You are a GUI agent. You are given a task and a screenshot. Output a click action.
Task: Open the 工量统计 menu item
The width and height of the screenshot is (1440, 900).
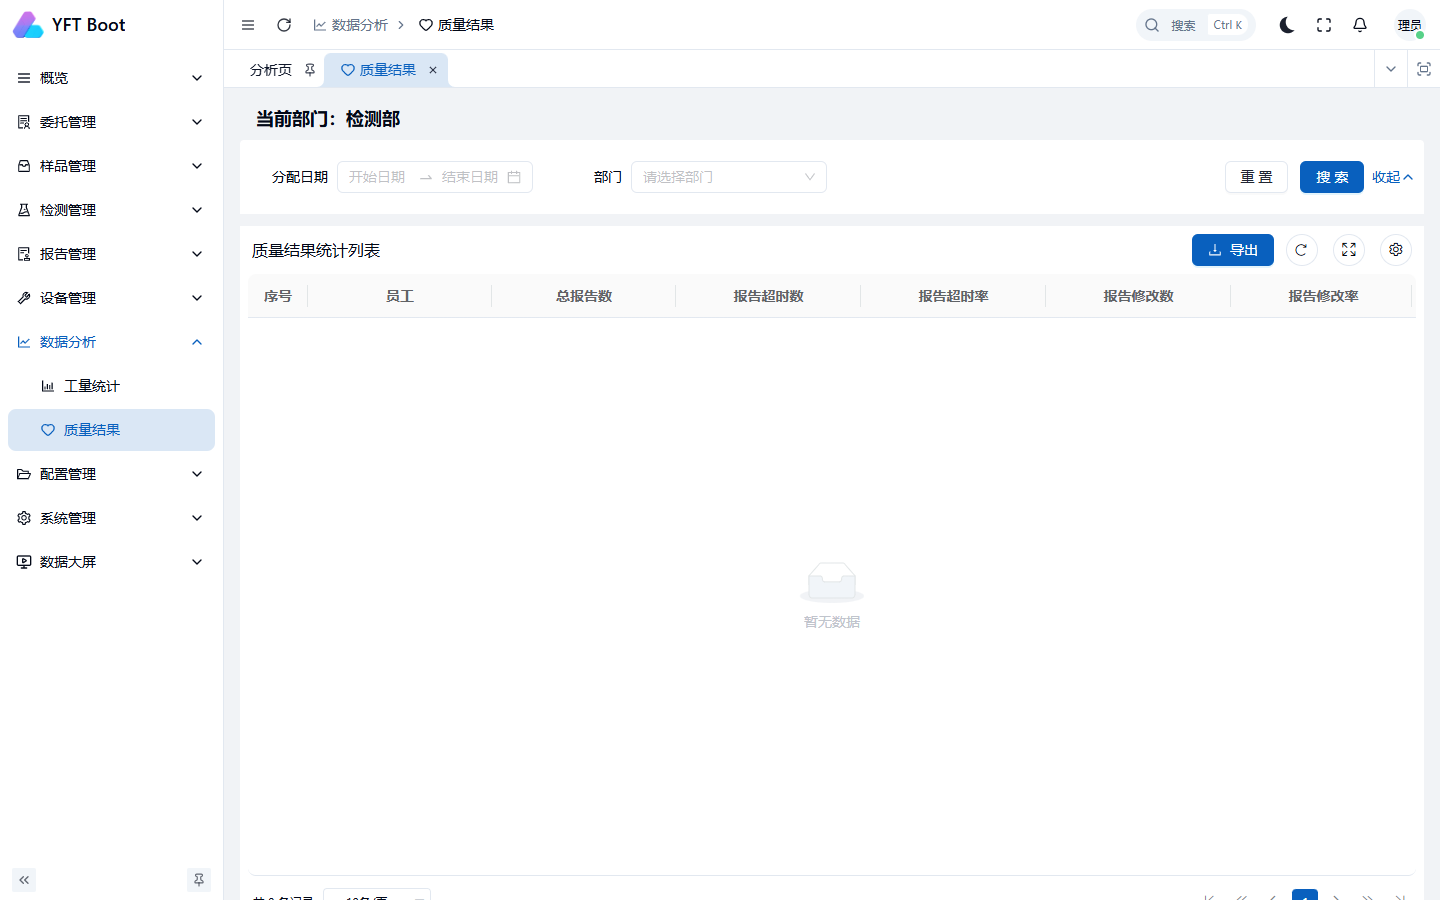(111, 386)
